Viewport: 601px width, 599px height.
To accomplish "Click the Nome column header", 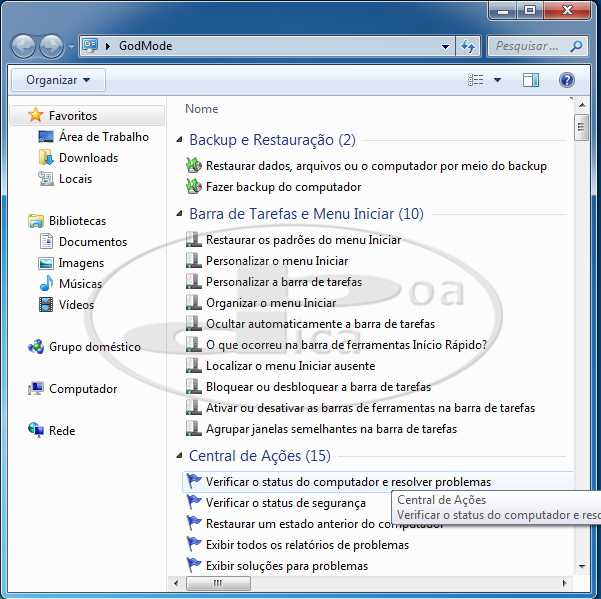I will point(202,109).
